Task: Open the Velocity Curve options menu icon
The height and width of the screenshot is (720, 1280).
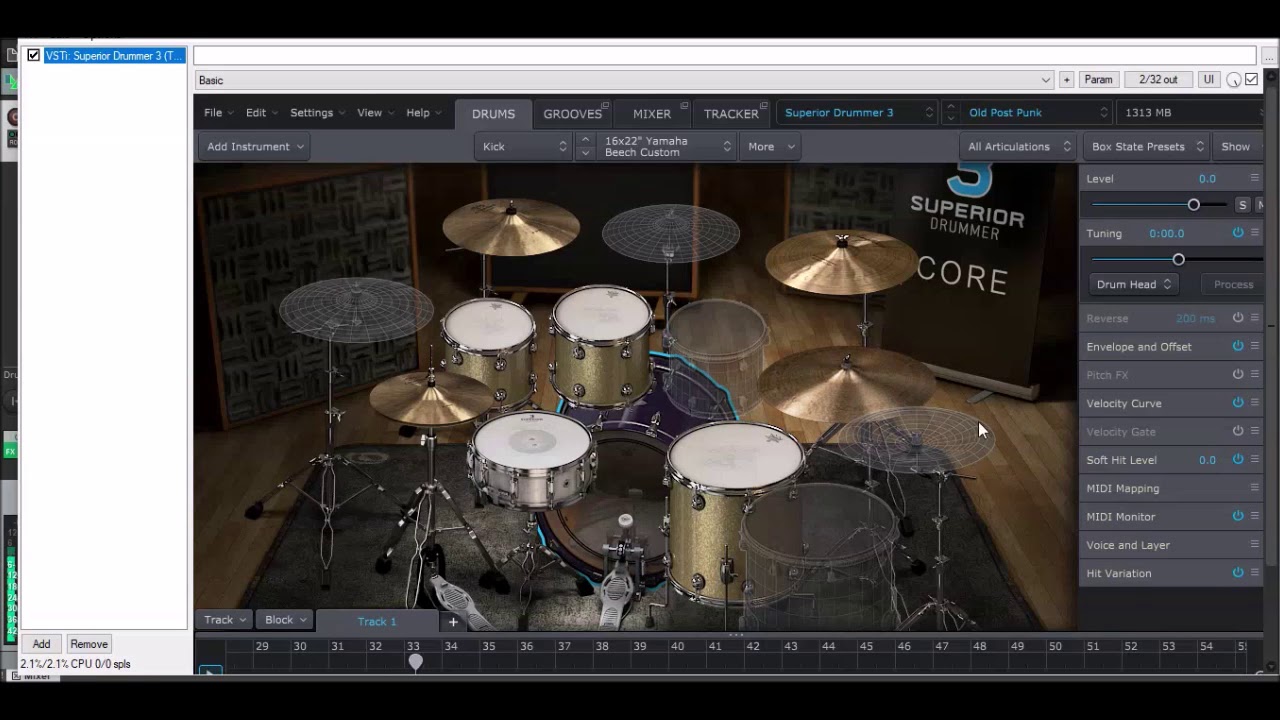Action: click(x=1255, y=403)
